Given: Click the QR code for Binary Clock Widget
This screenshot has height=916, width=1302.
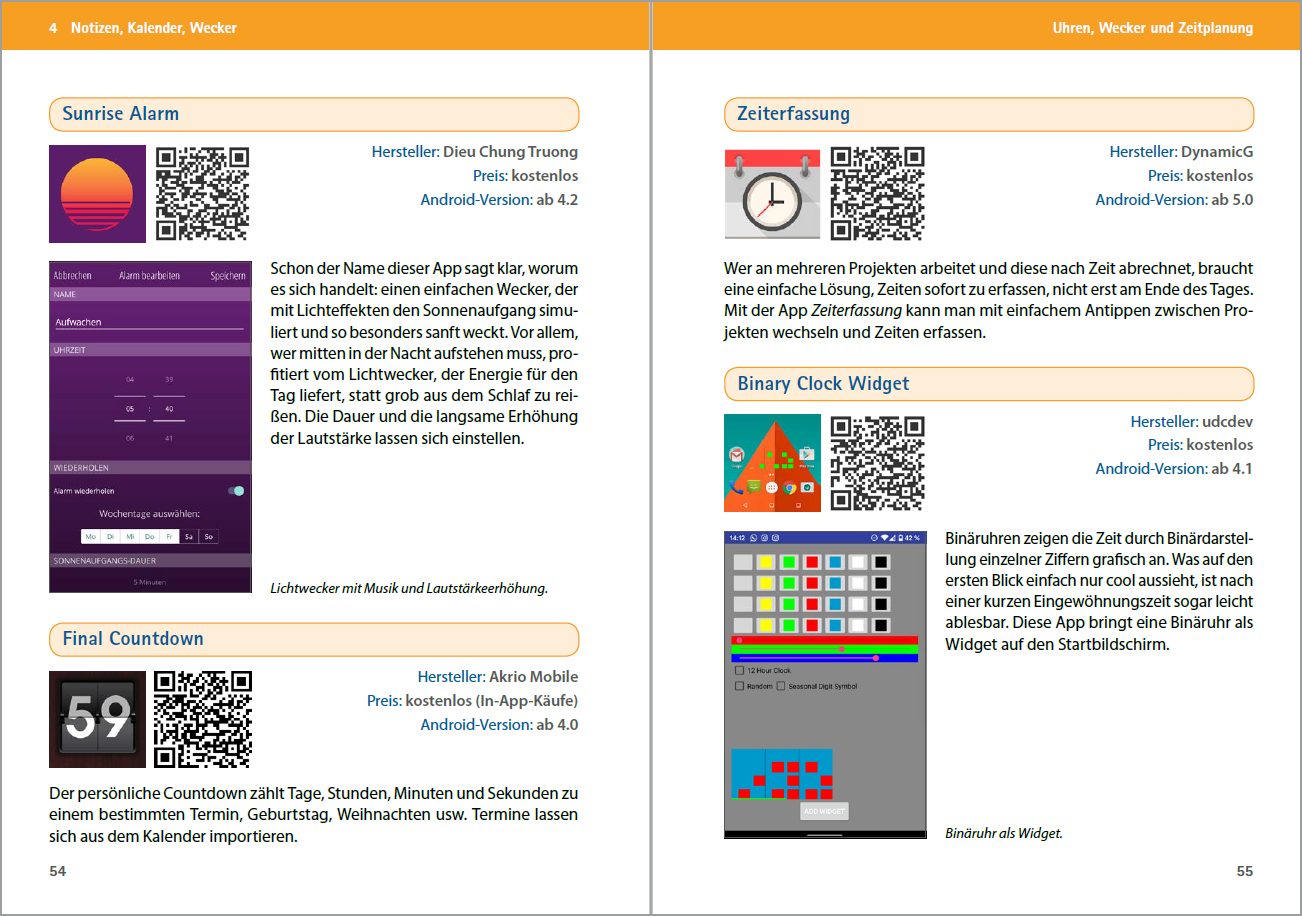Looking at the screenshot, I should tap(878, 463).
